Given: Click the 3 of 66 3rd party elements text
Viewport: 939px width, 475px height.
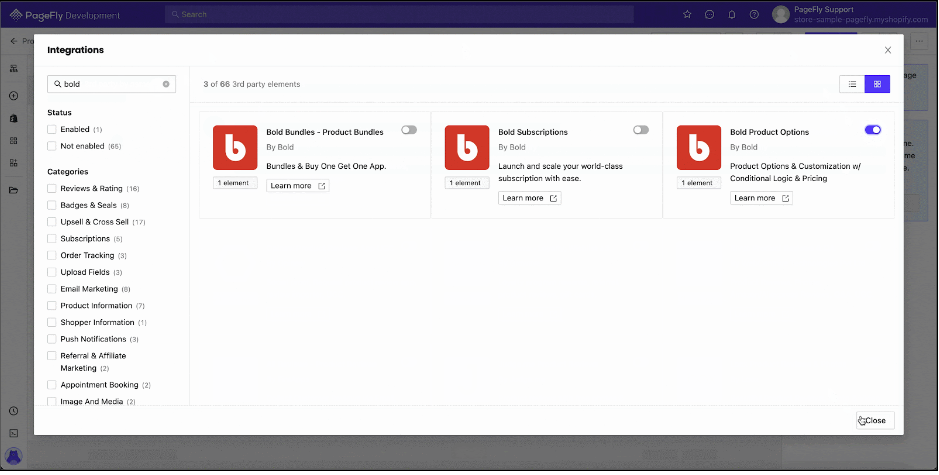Looking at the screenshot, I should tap(252, 84).
